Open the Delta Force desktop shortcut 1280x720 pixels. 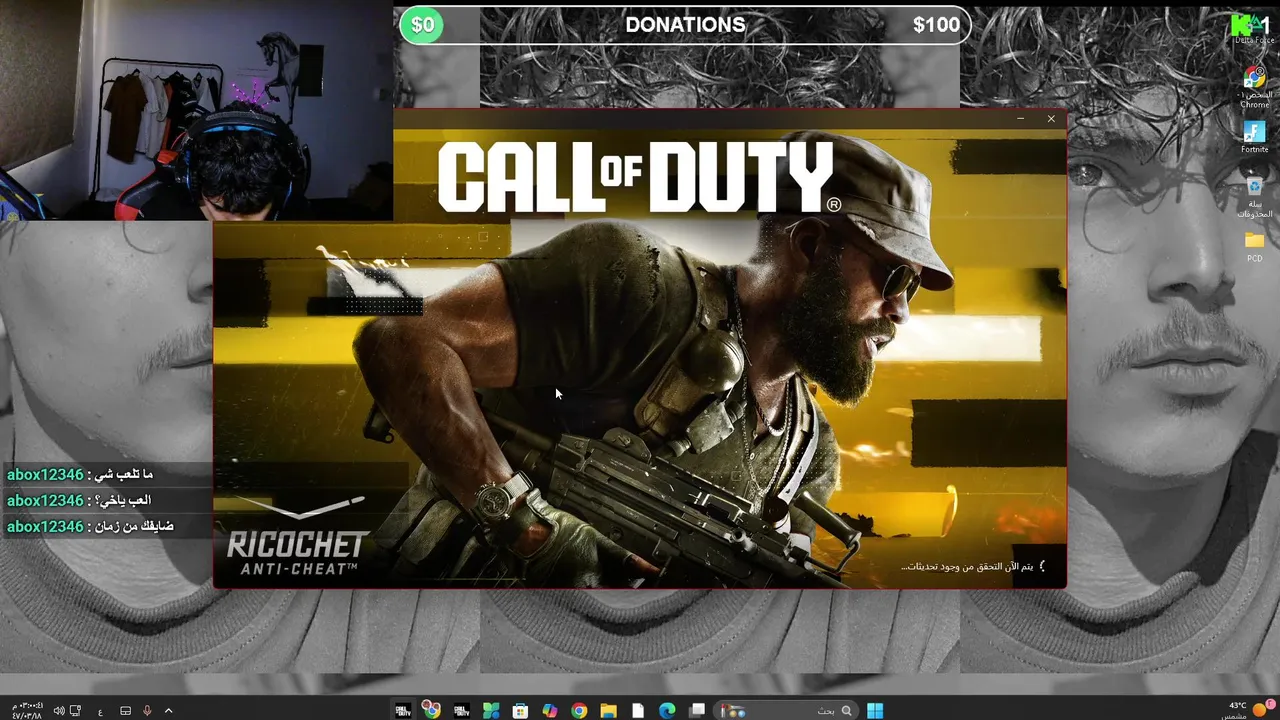click(1254, 28)
